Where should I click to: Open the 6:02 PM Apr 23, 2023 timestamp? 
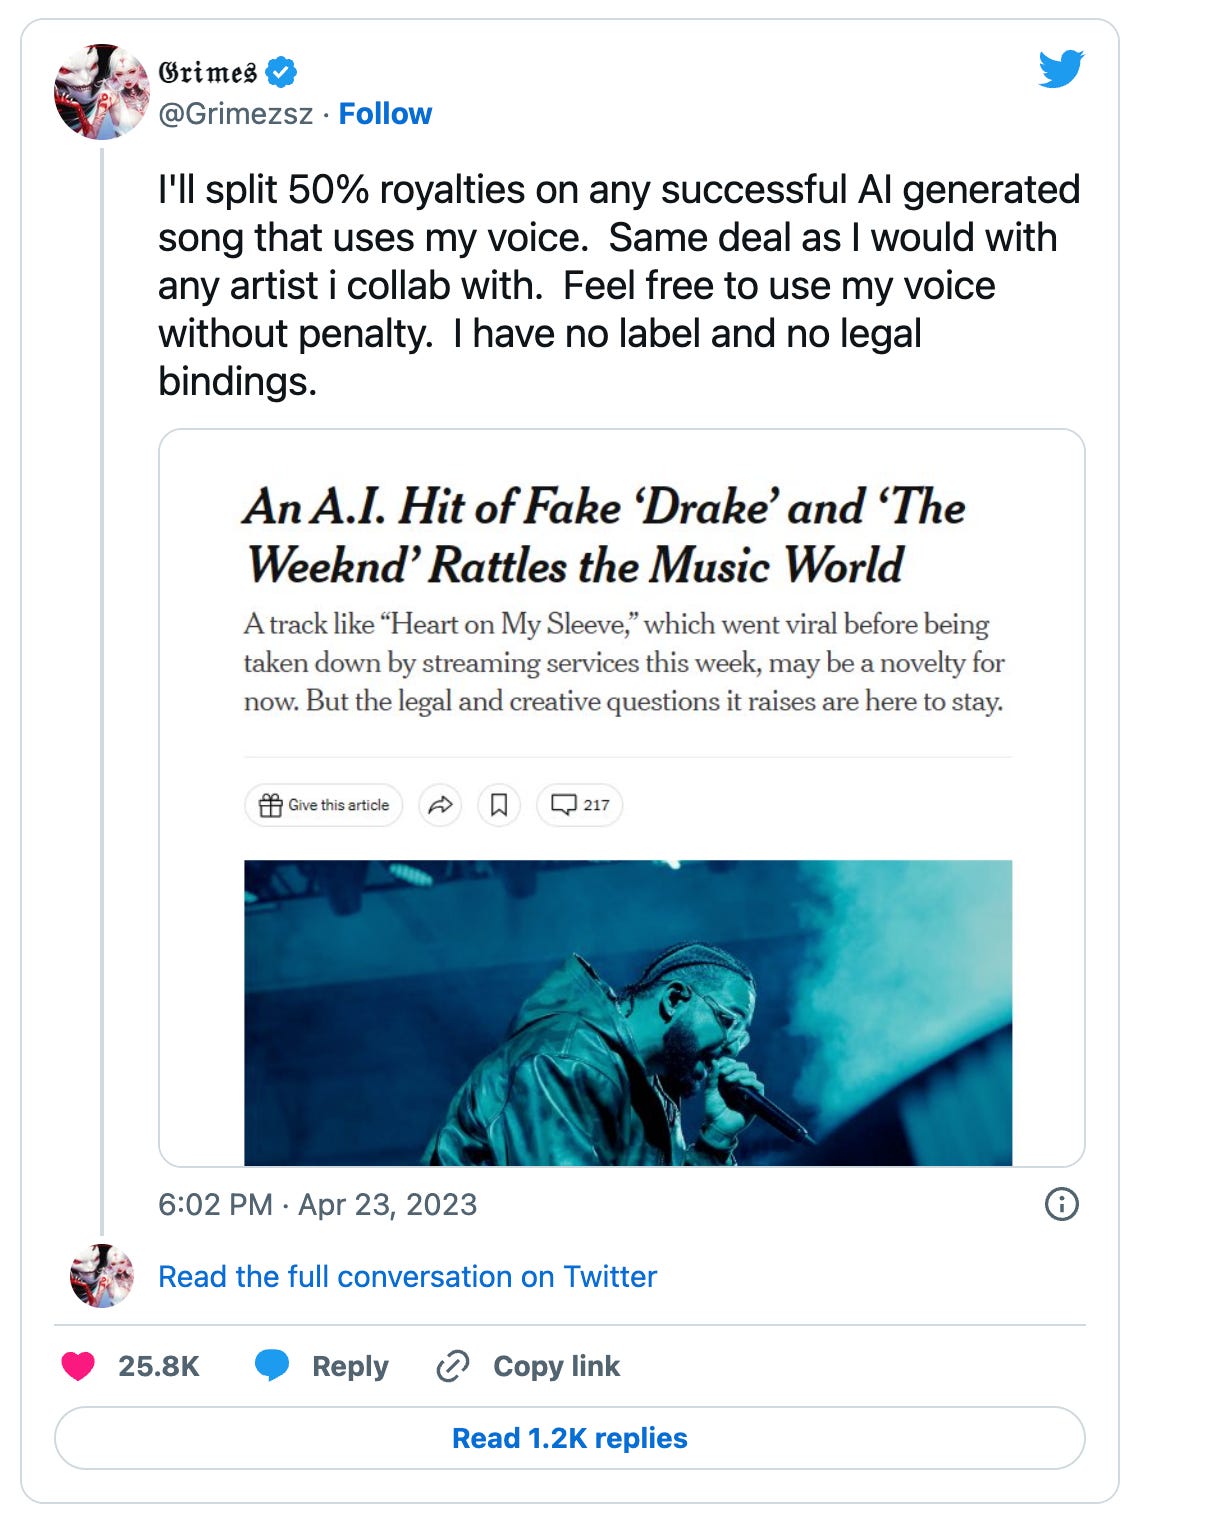pyautogui.click(x=318, y=1204)
